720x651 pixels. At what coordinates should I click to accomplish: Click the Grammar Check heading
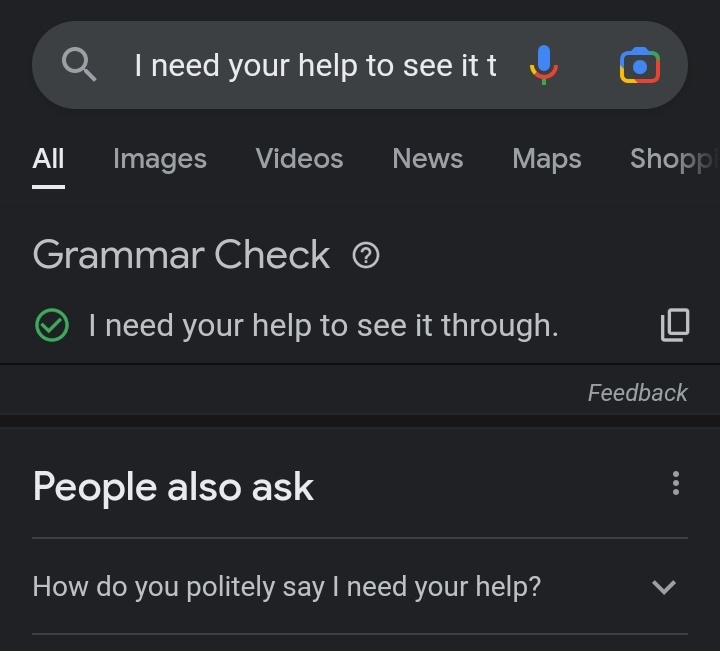click(181, 254)
